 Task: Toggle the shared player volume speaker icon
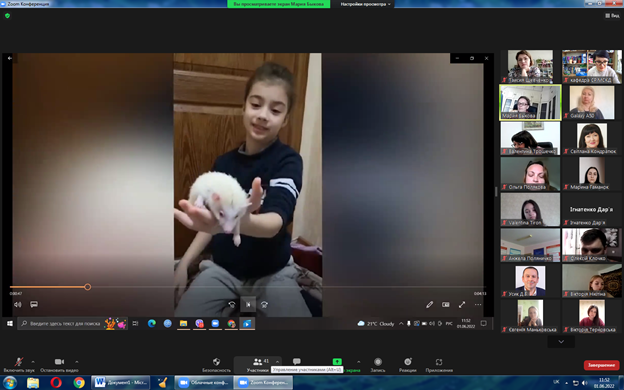[18, 304]
